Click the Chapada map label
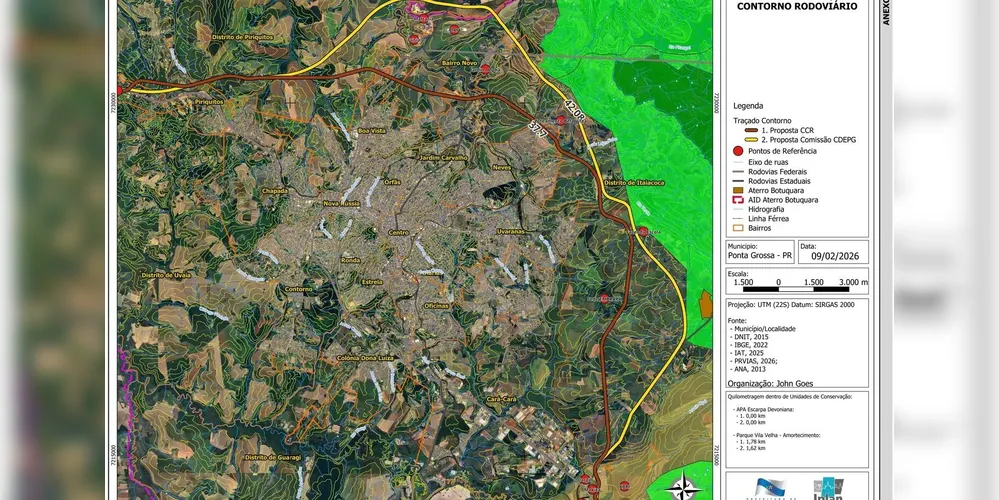The height and width of the screenshot is (500, 999). (x=275, y=191)
